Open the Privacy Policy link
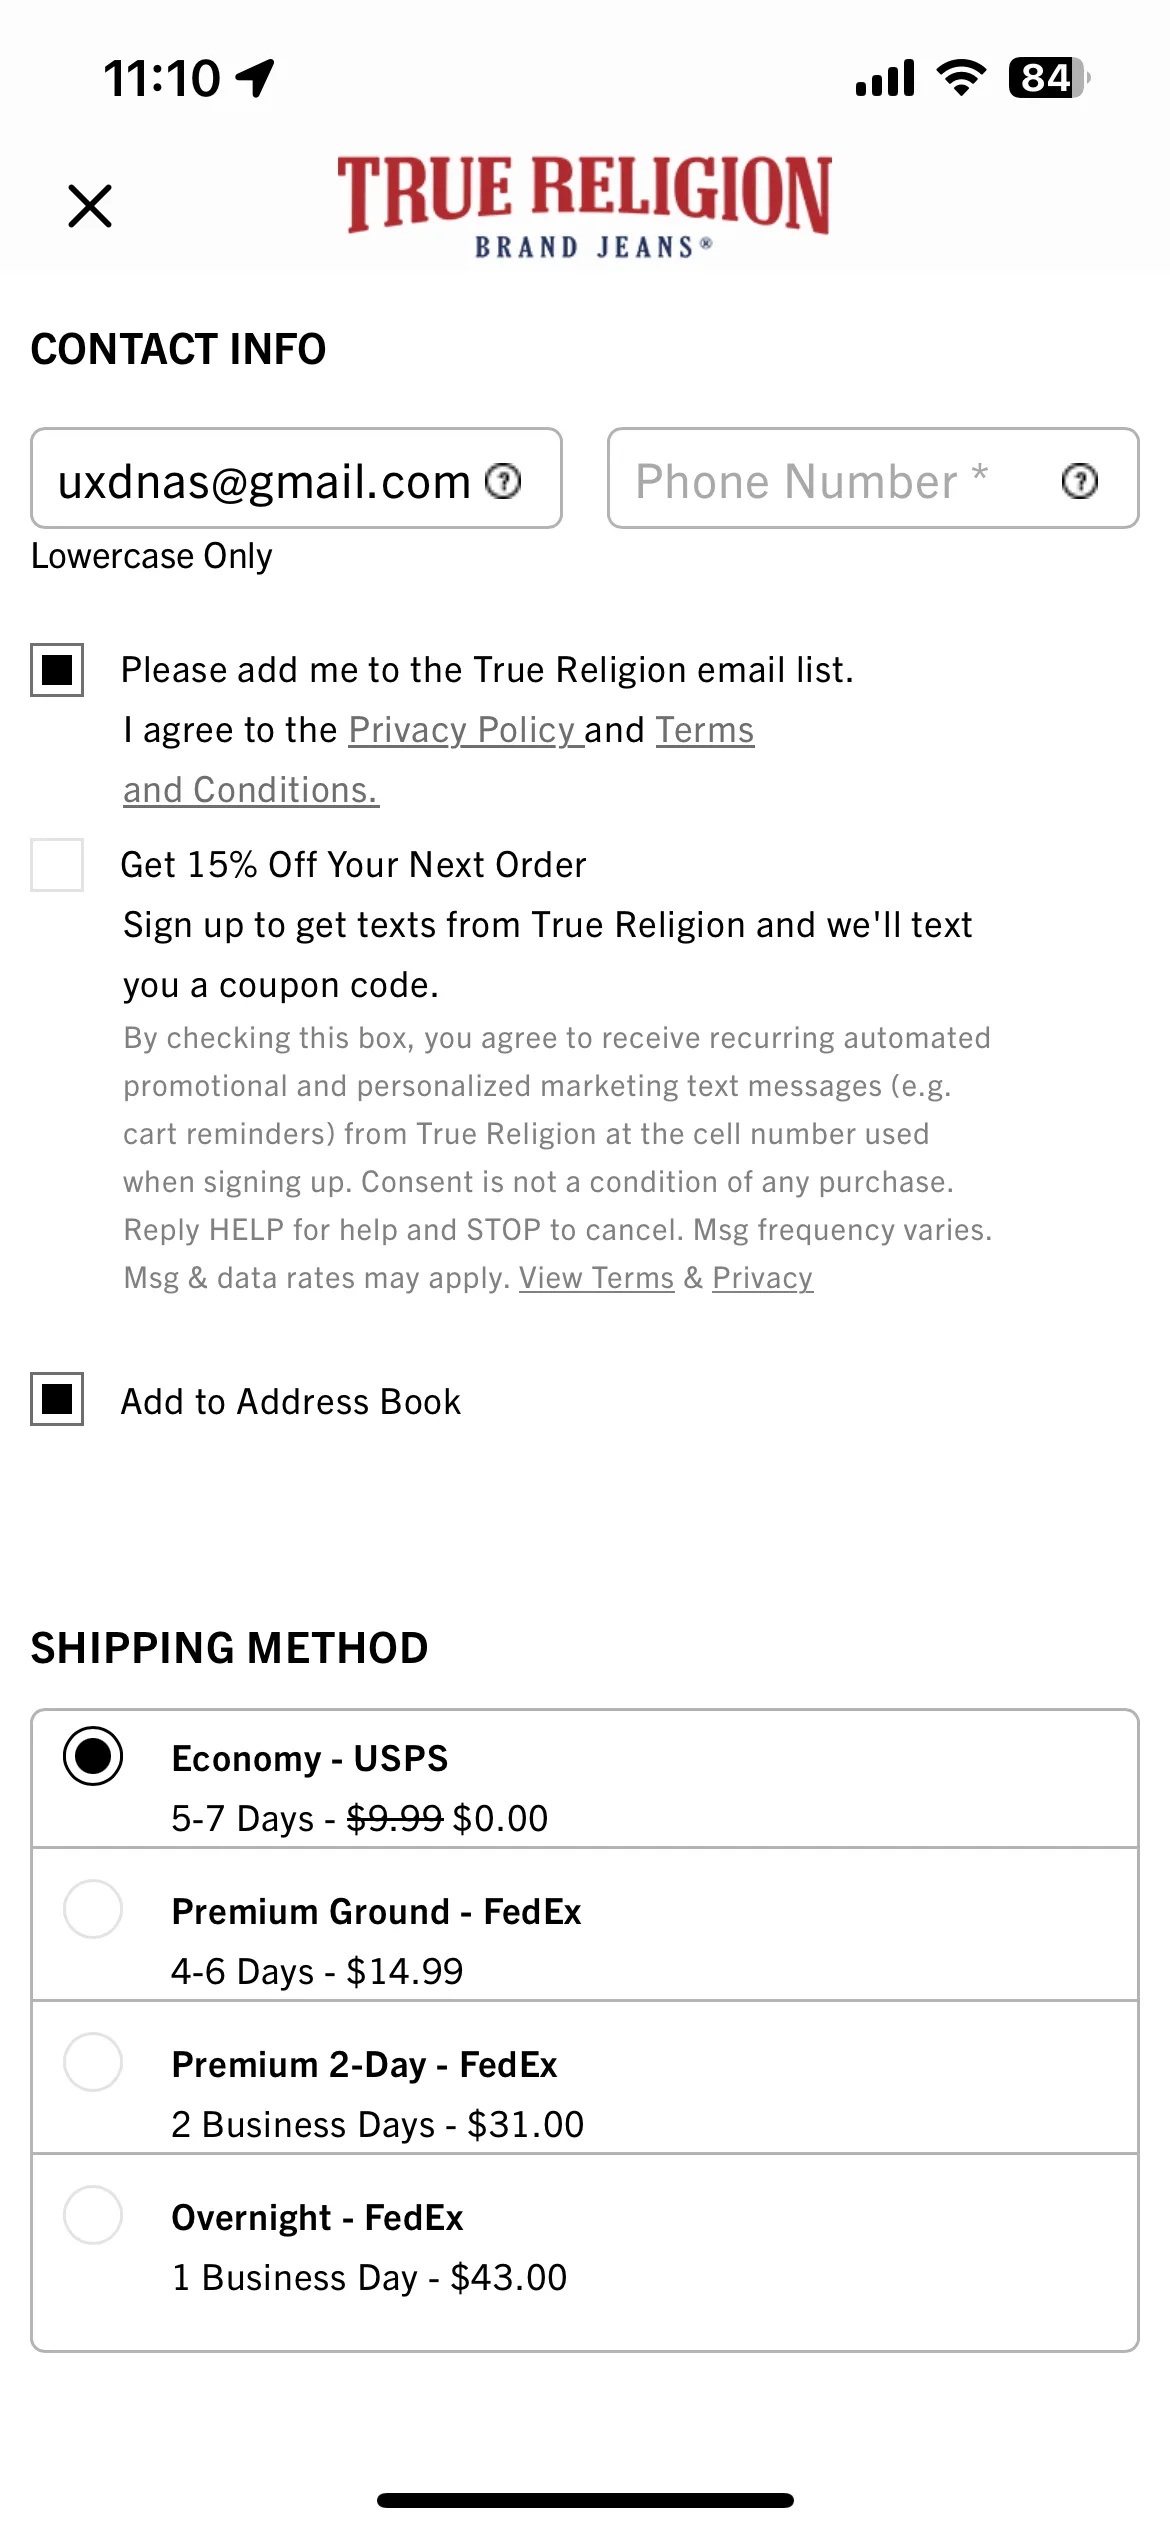The height and width of the screenshot is (2532, 1170). point(463,730)
